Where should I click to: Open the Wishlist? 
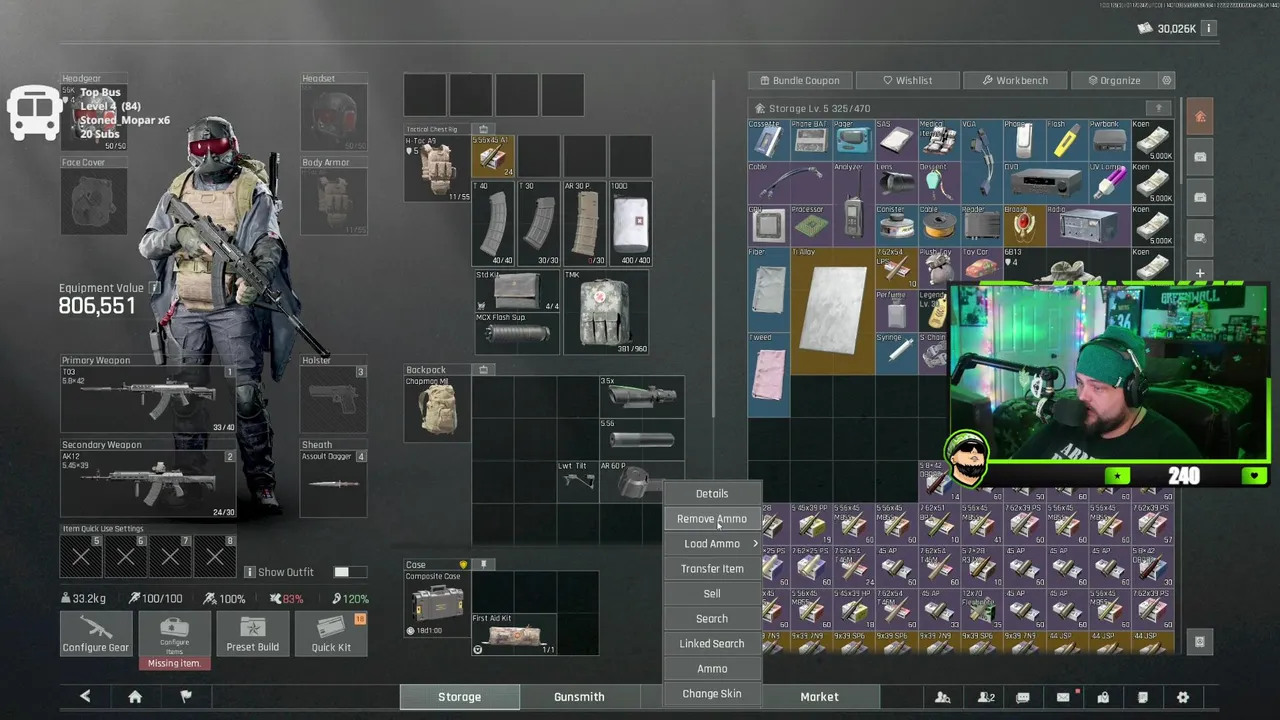pyautogui.click(x=907, y=80)
